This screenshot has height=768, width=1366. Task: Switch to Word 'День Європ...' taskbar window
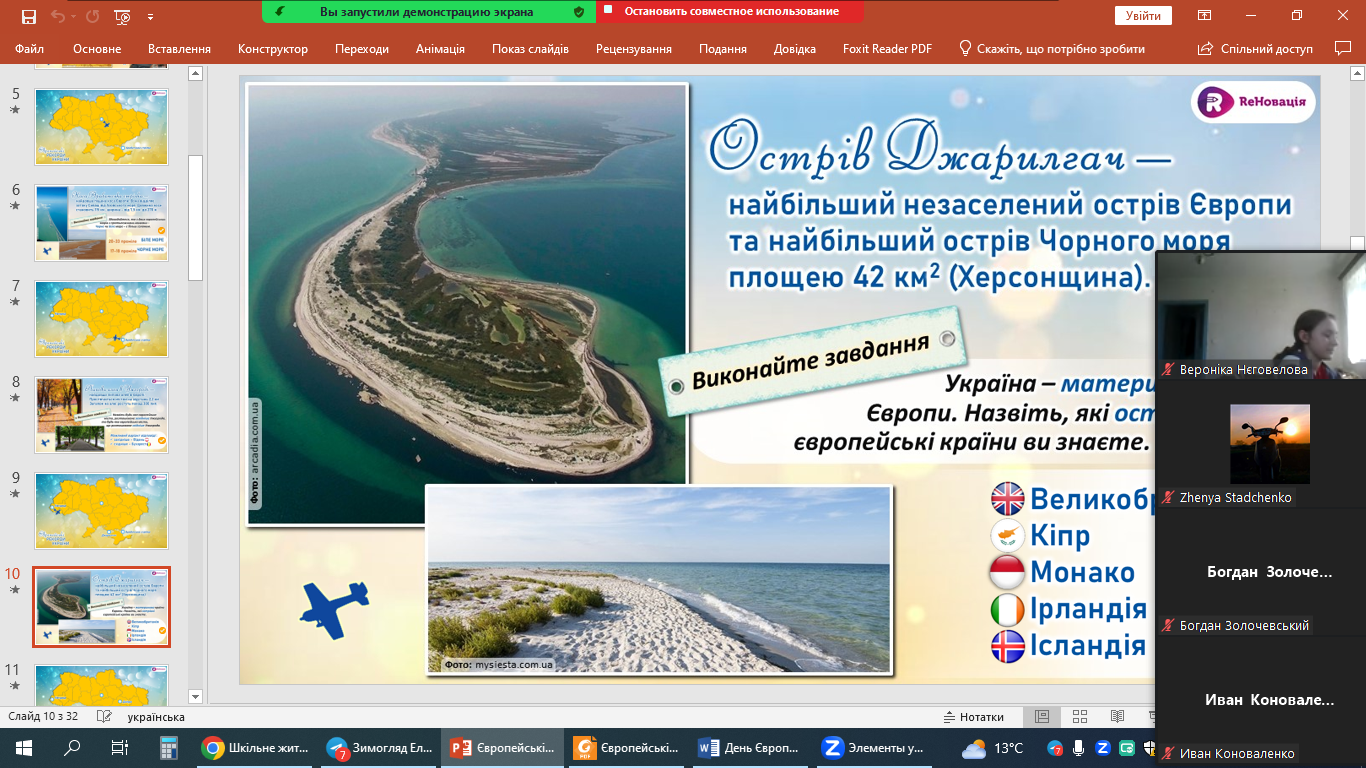748,748
